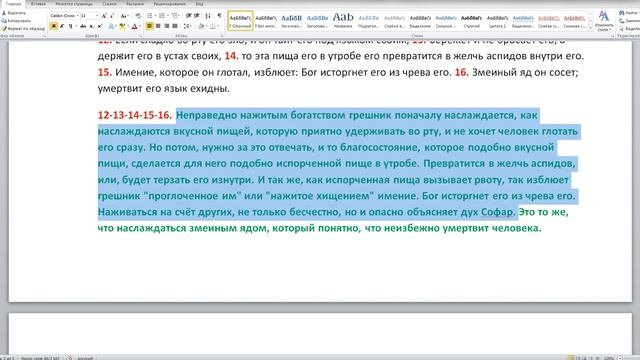The image size is (640, 360).
Task: Toggle align text left
Action: point(149,26)
